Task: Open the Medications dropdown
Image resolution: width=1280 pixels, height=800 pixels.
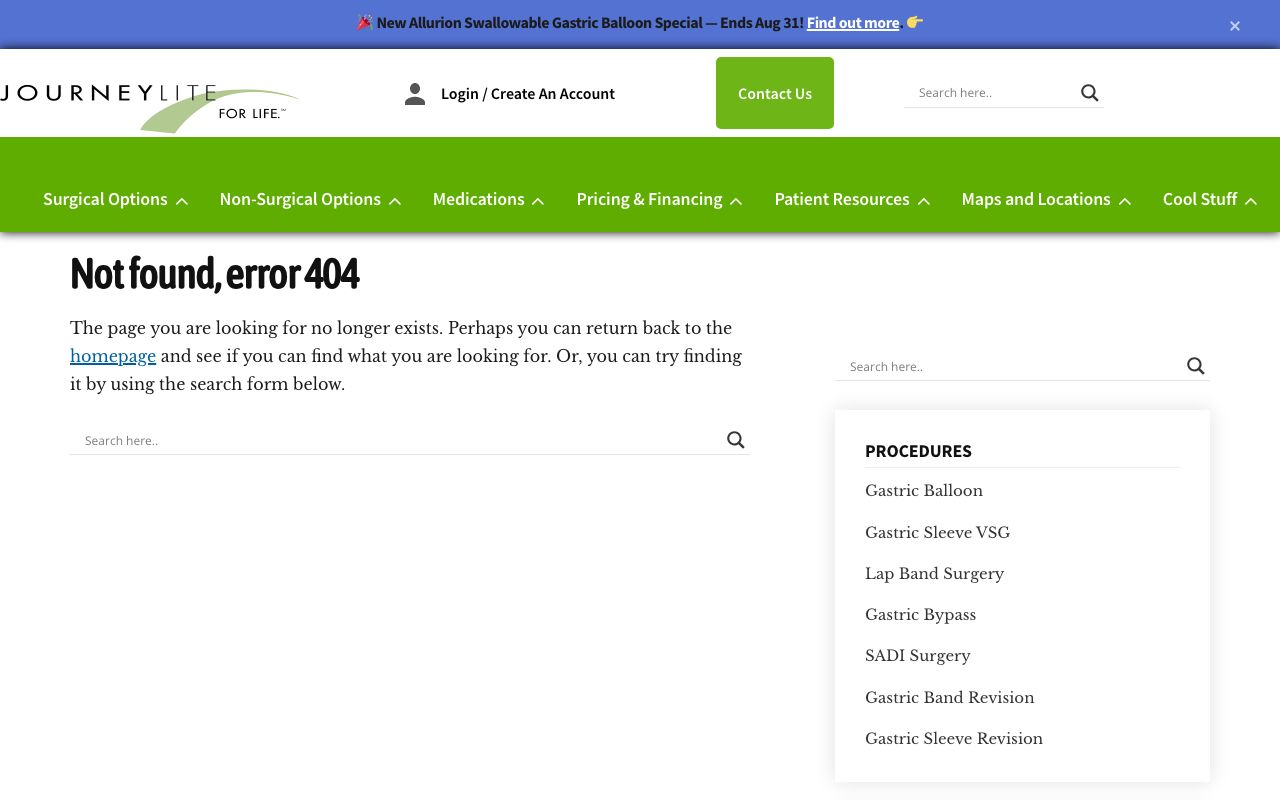Action: [x=488, y=199]
